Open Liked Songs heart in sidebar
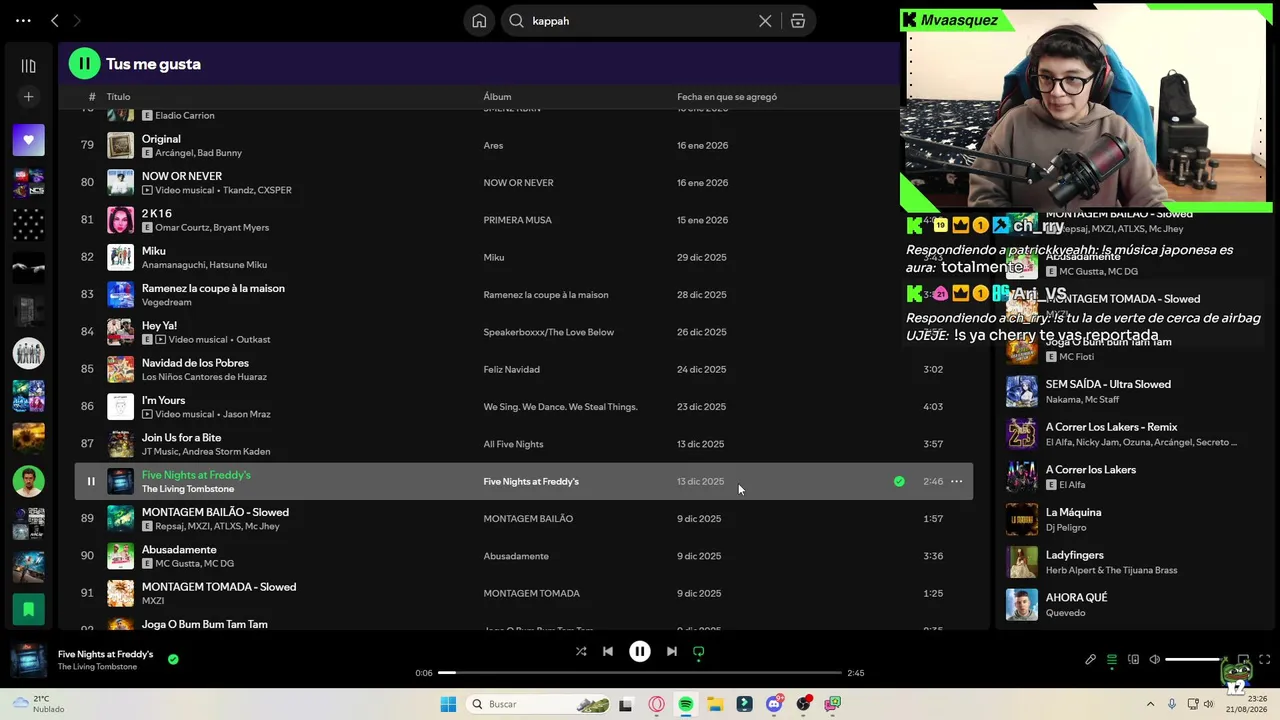 pyautogui.click(x=28, y=140)
